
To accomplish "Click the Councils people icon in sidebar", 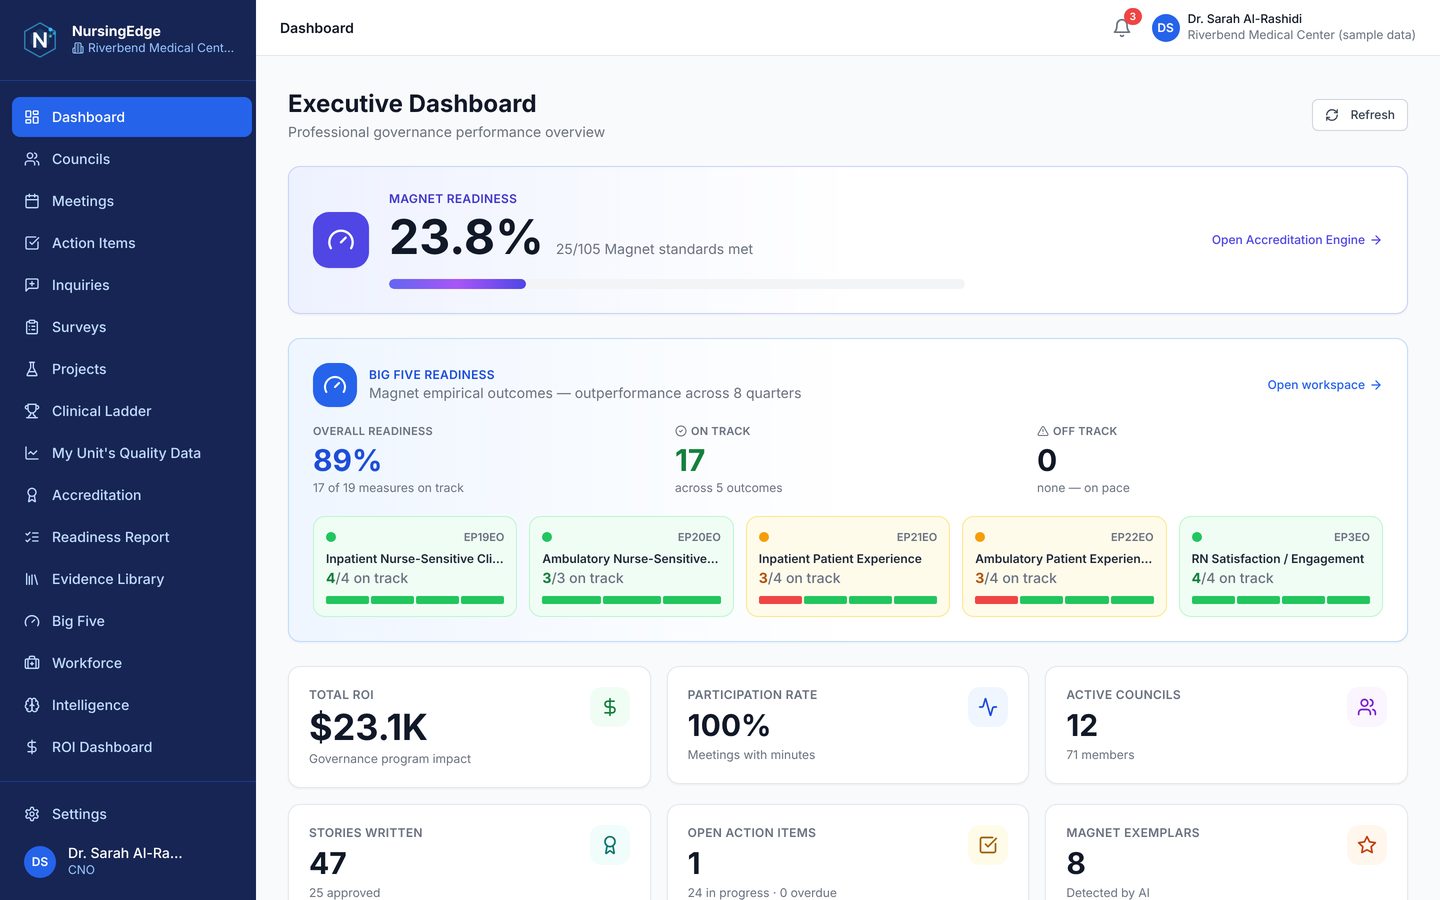I will coord(32,159).
